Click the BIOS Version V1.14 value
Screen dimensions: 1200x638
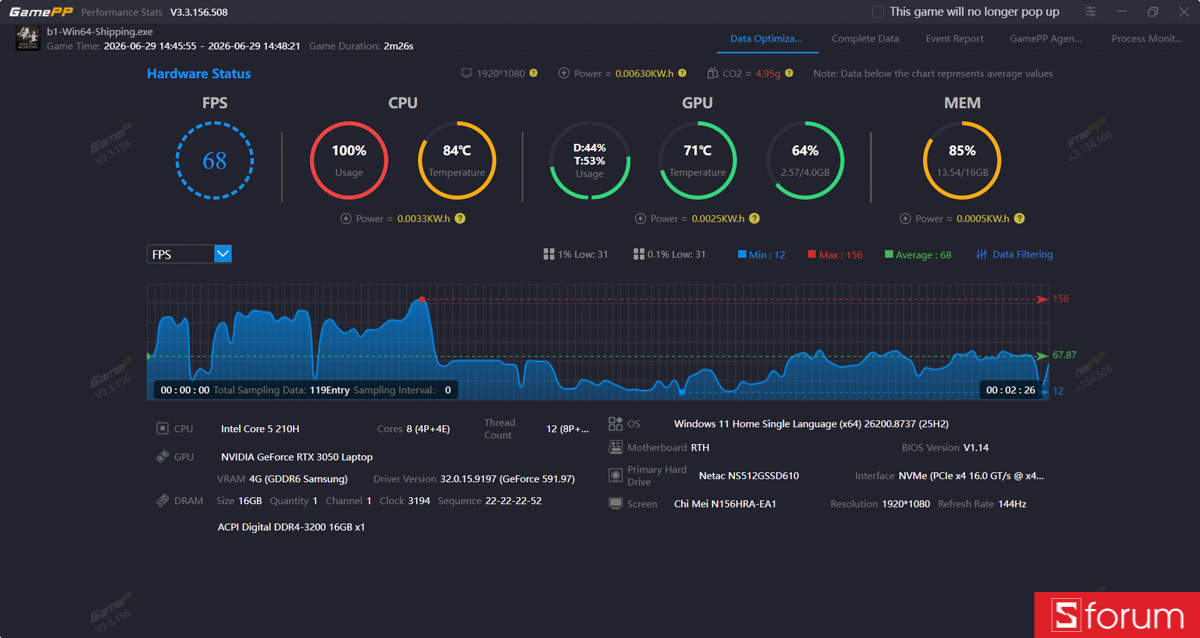tap(976, 448)
